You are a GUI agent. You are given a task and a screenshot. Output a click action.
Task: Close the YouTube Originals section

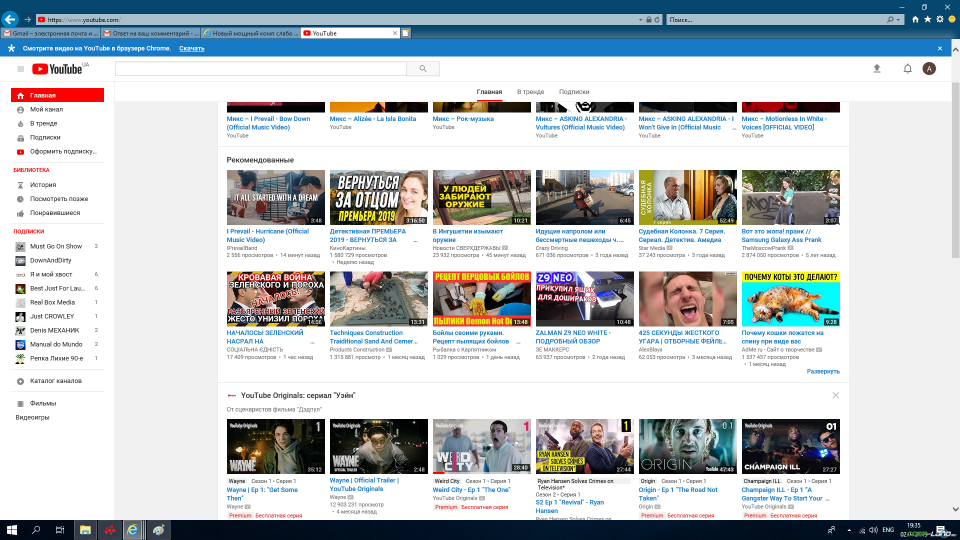coord(836,396)
